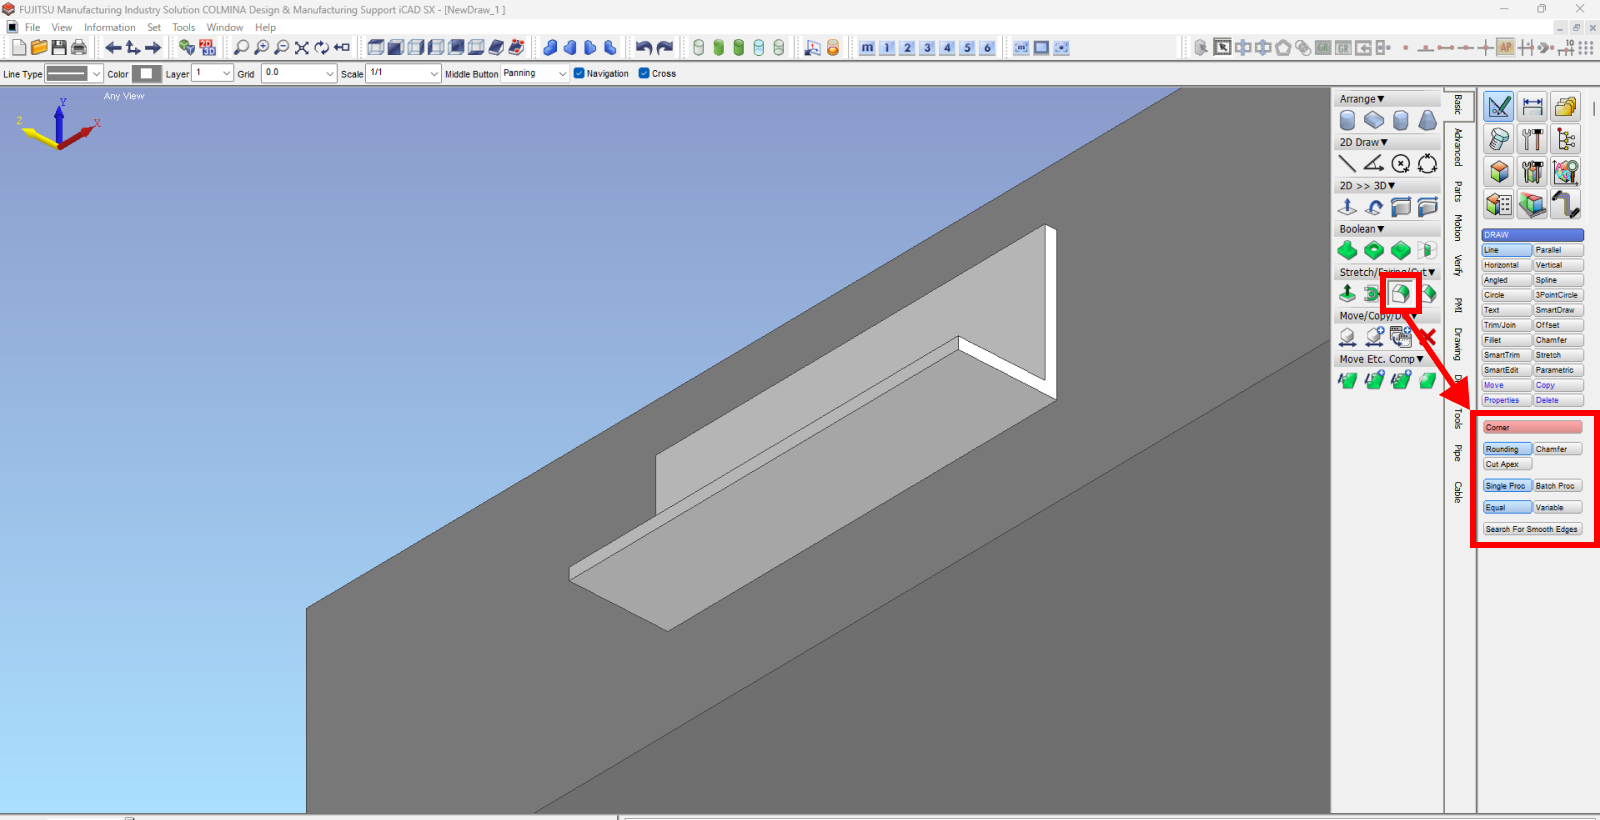Select the 2D/3D switch icon
Viewport: 1600px width, 820px height.
coord(207,47)
